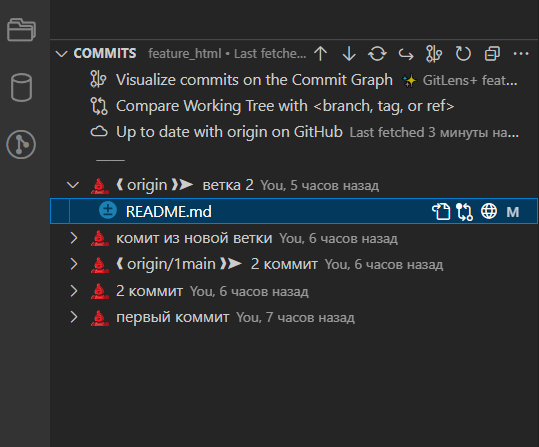Open the Source Control sidebar icon
The width and height of the screenshot is (539, 447).
(x=21, y=145)
